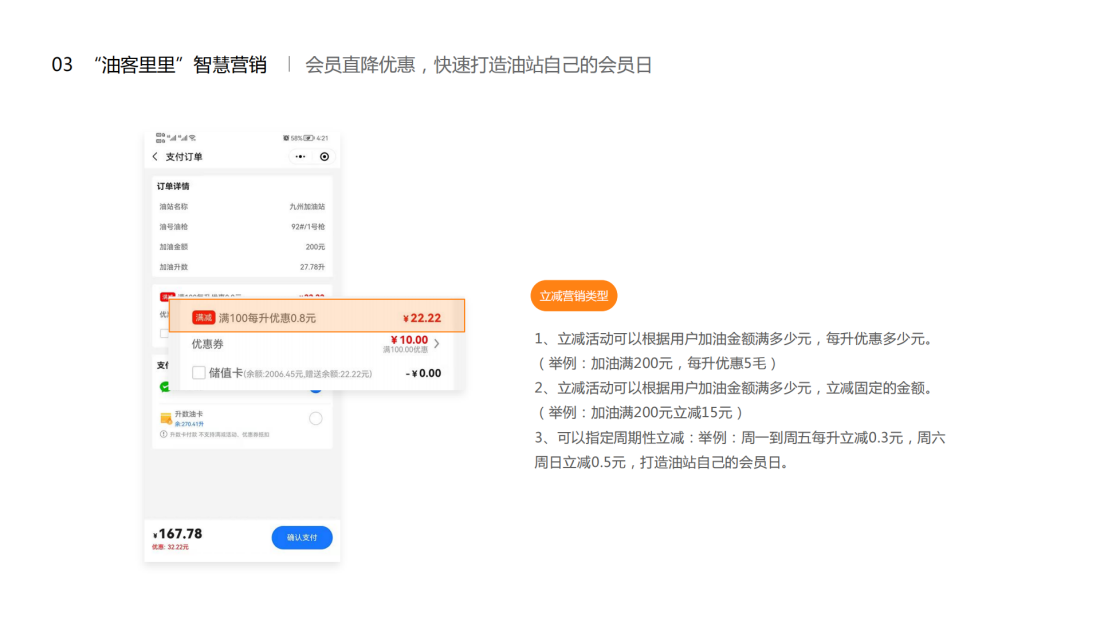Click the 满100.00优惠 coupon condition text
The image size is (1100, 618).
405,349
